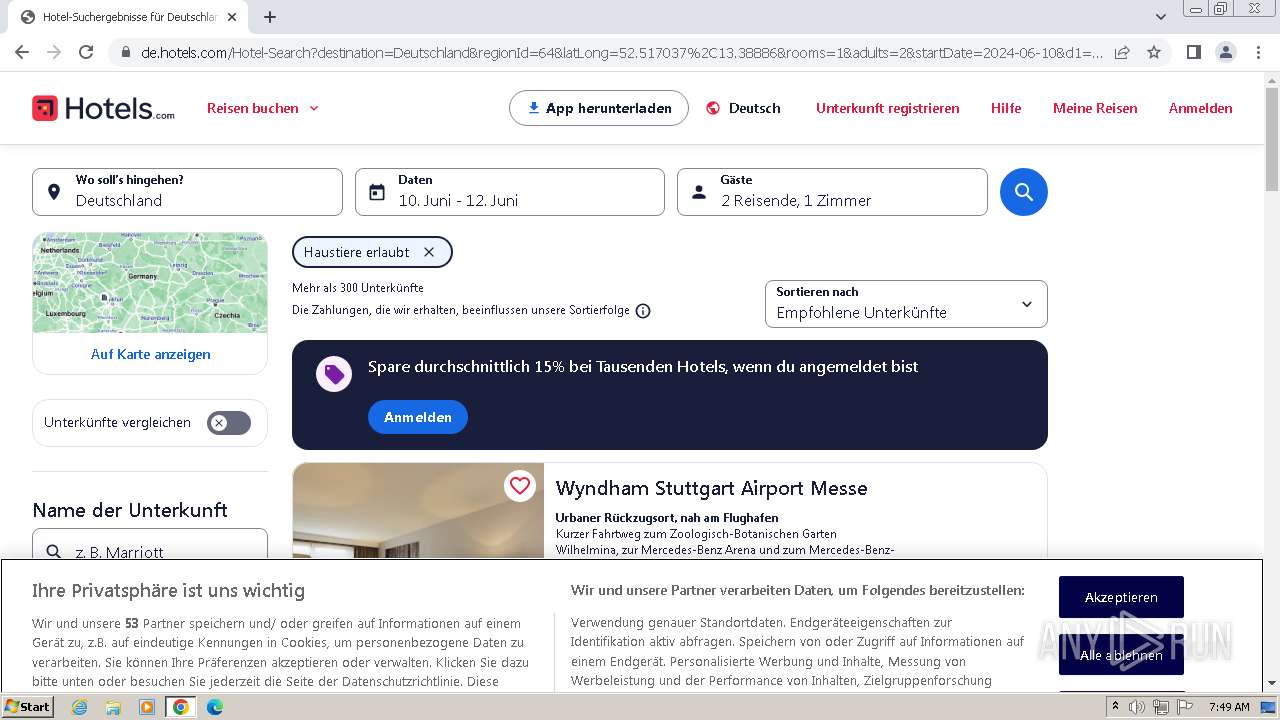
Task: Open File Explorer from taskbar
Action: (x=113, y=707)
